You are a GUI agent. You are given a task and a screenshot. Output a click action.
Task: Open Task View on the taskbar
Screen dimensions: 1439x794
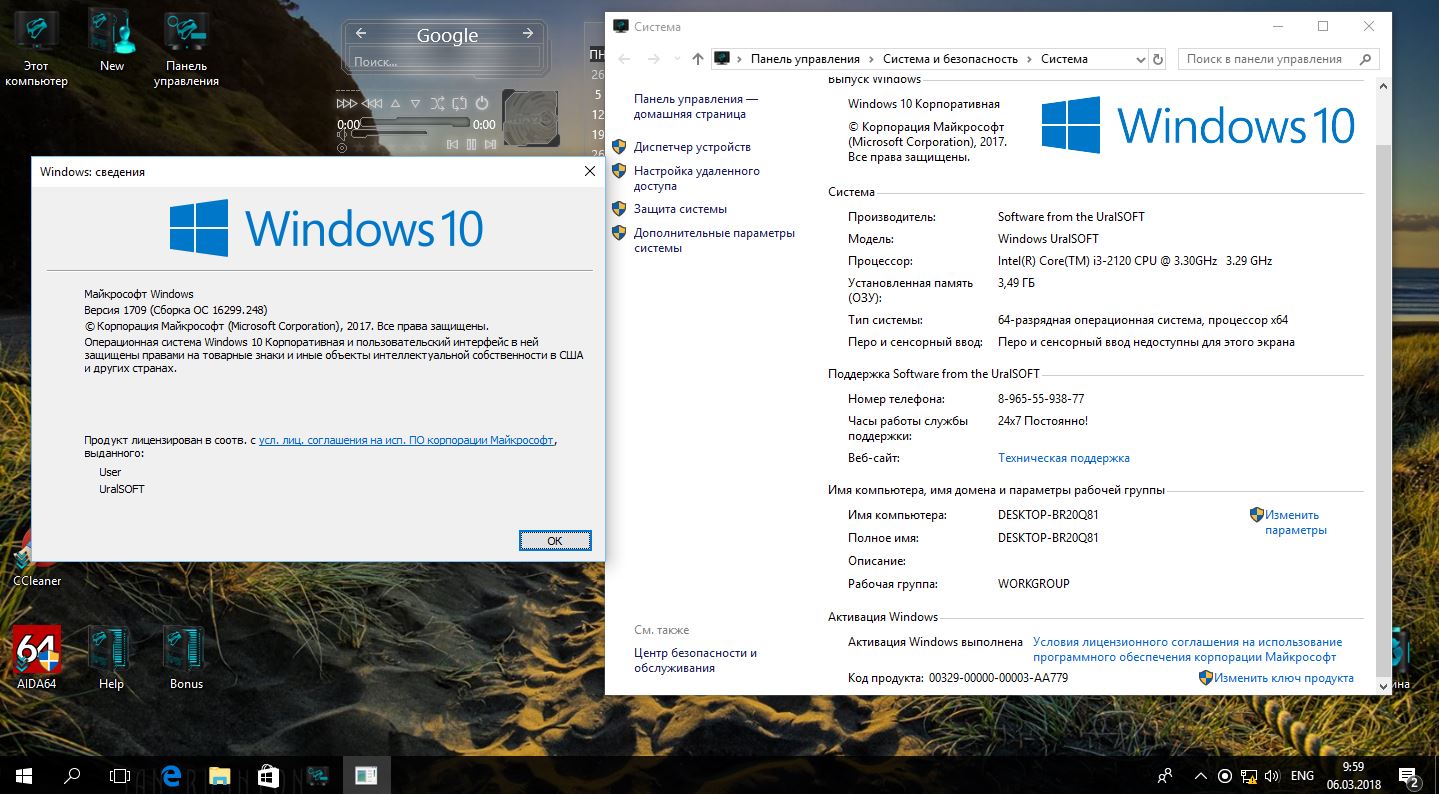pyautogui.click(x=120, y=775)
